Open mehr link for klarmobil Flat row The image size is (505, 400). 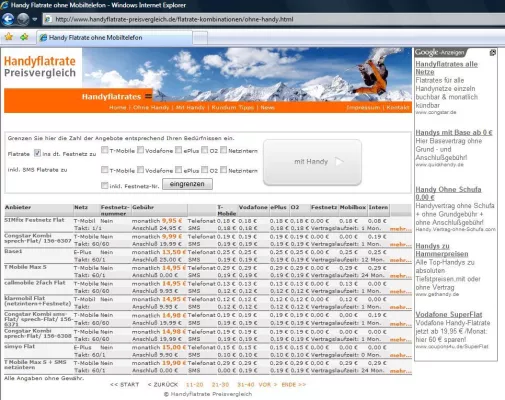click(400, 307)
